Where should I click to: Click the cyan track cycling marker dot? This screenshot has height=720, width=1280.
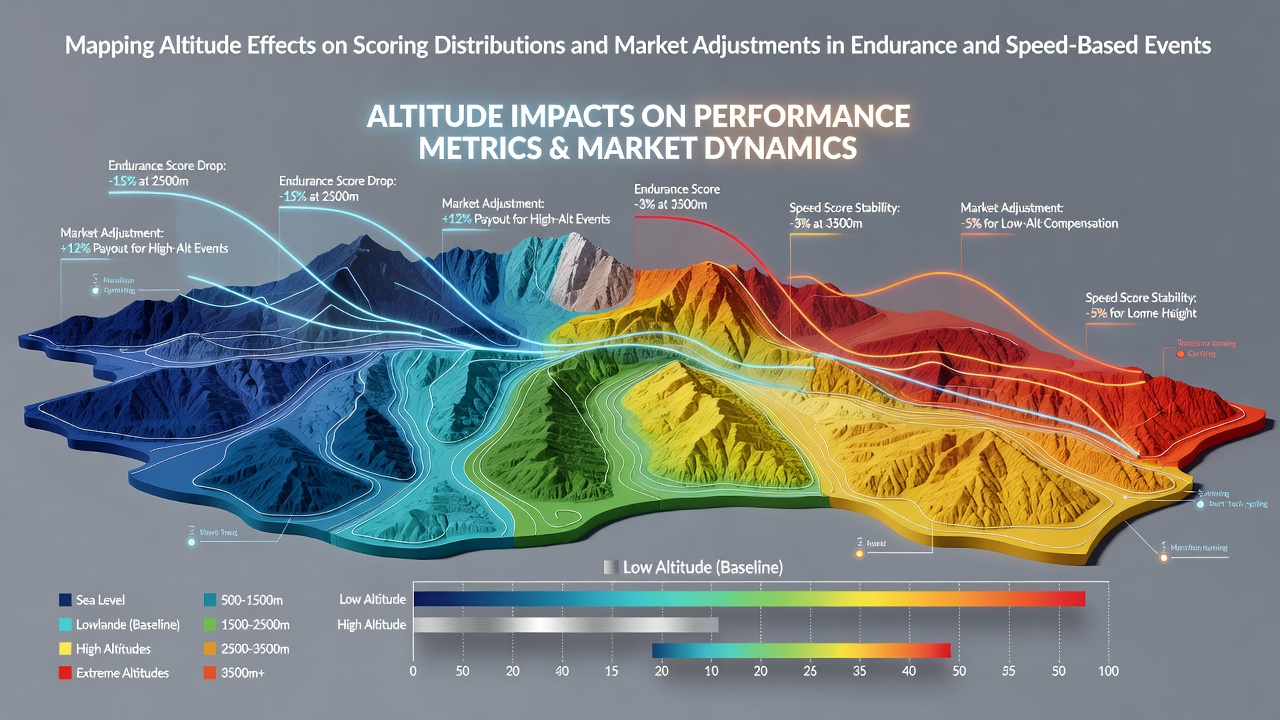coord(1201,506)
